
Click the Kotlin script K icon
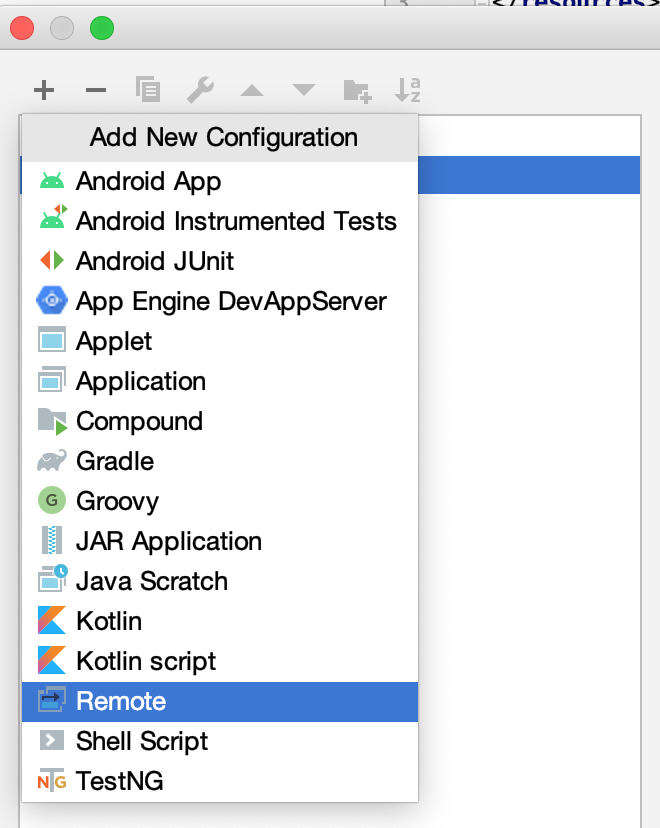coord(52,661)
